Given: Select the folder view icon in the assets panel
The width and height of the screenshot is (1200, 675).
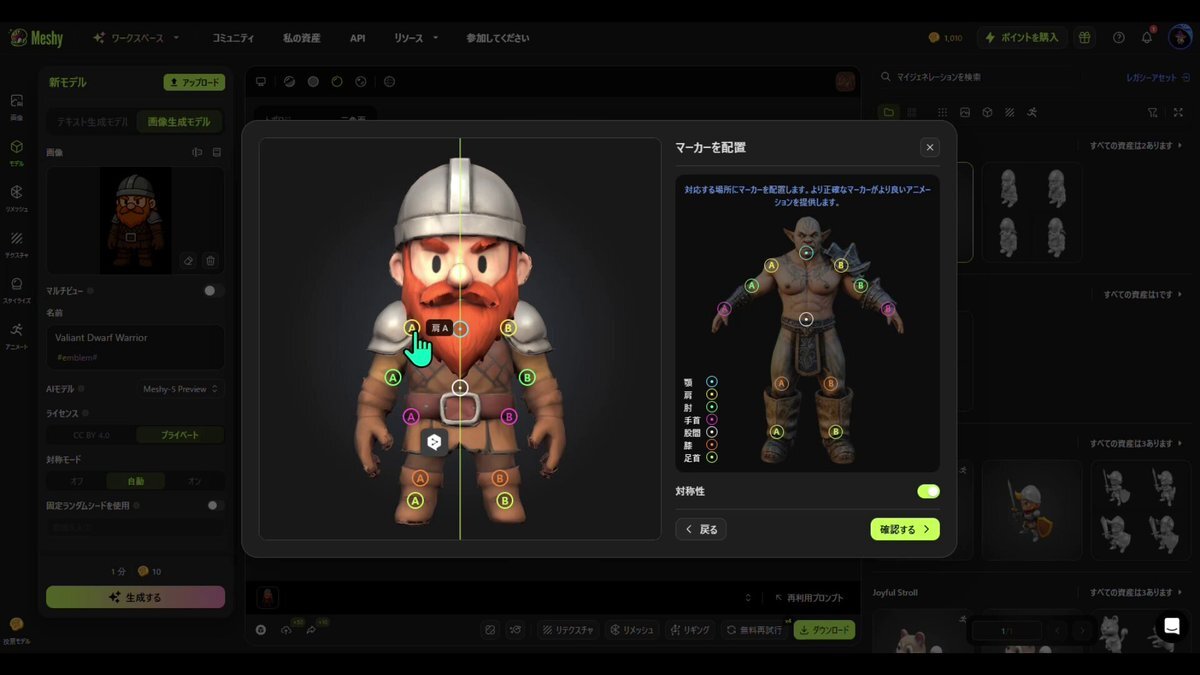Looking at the screenshot, I should coord(888,112).
